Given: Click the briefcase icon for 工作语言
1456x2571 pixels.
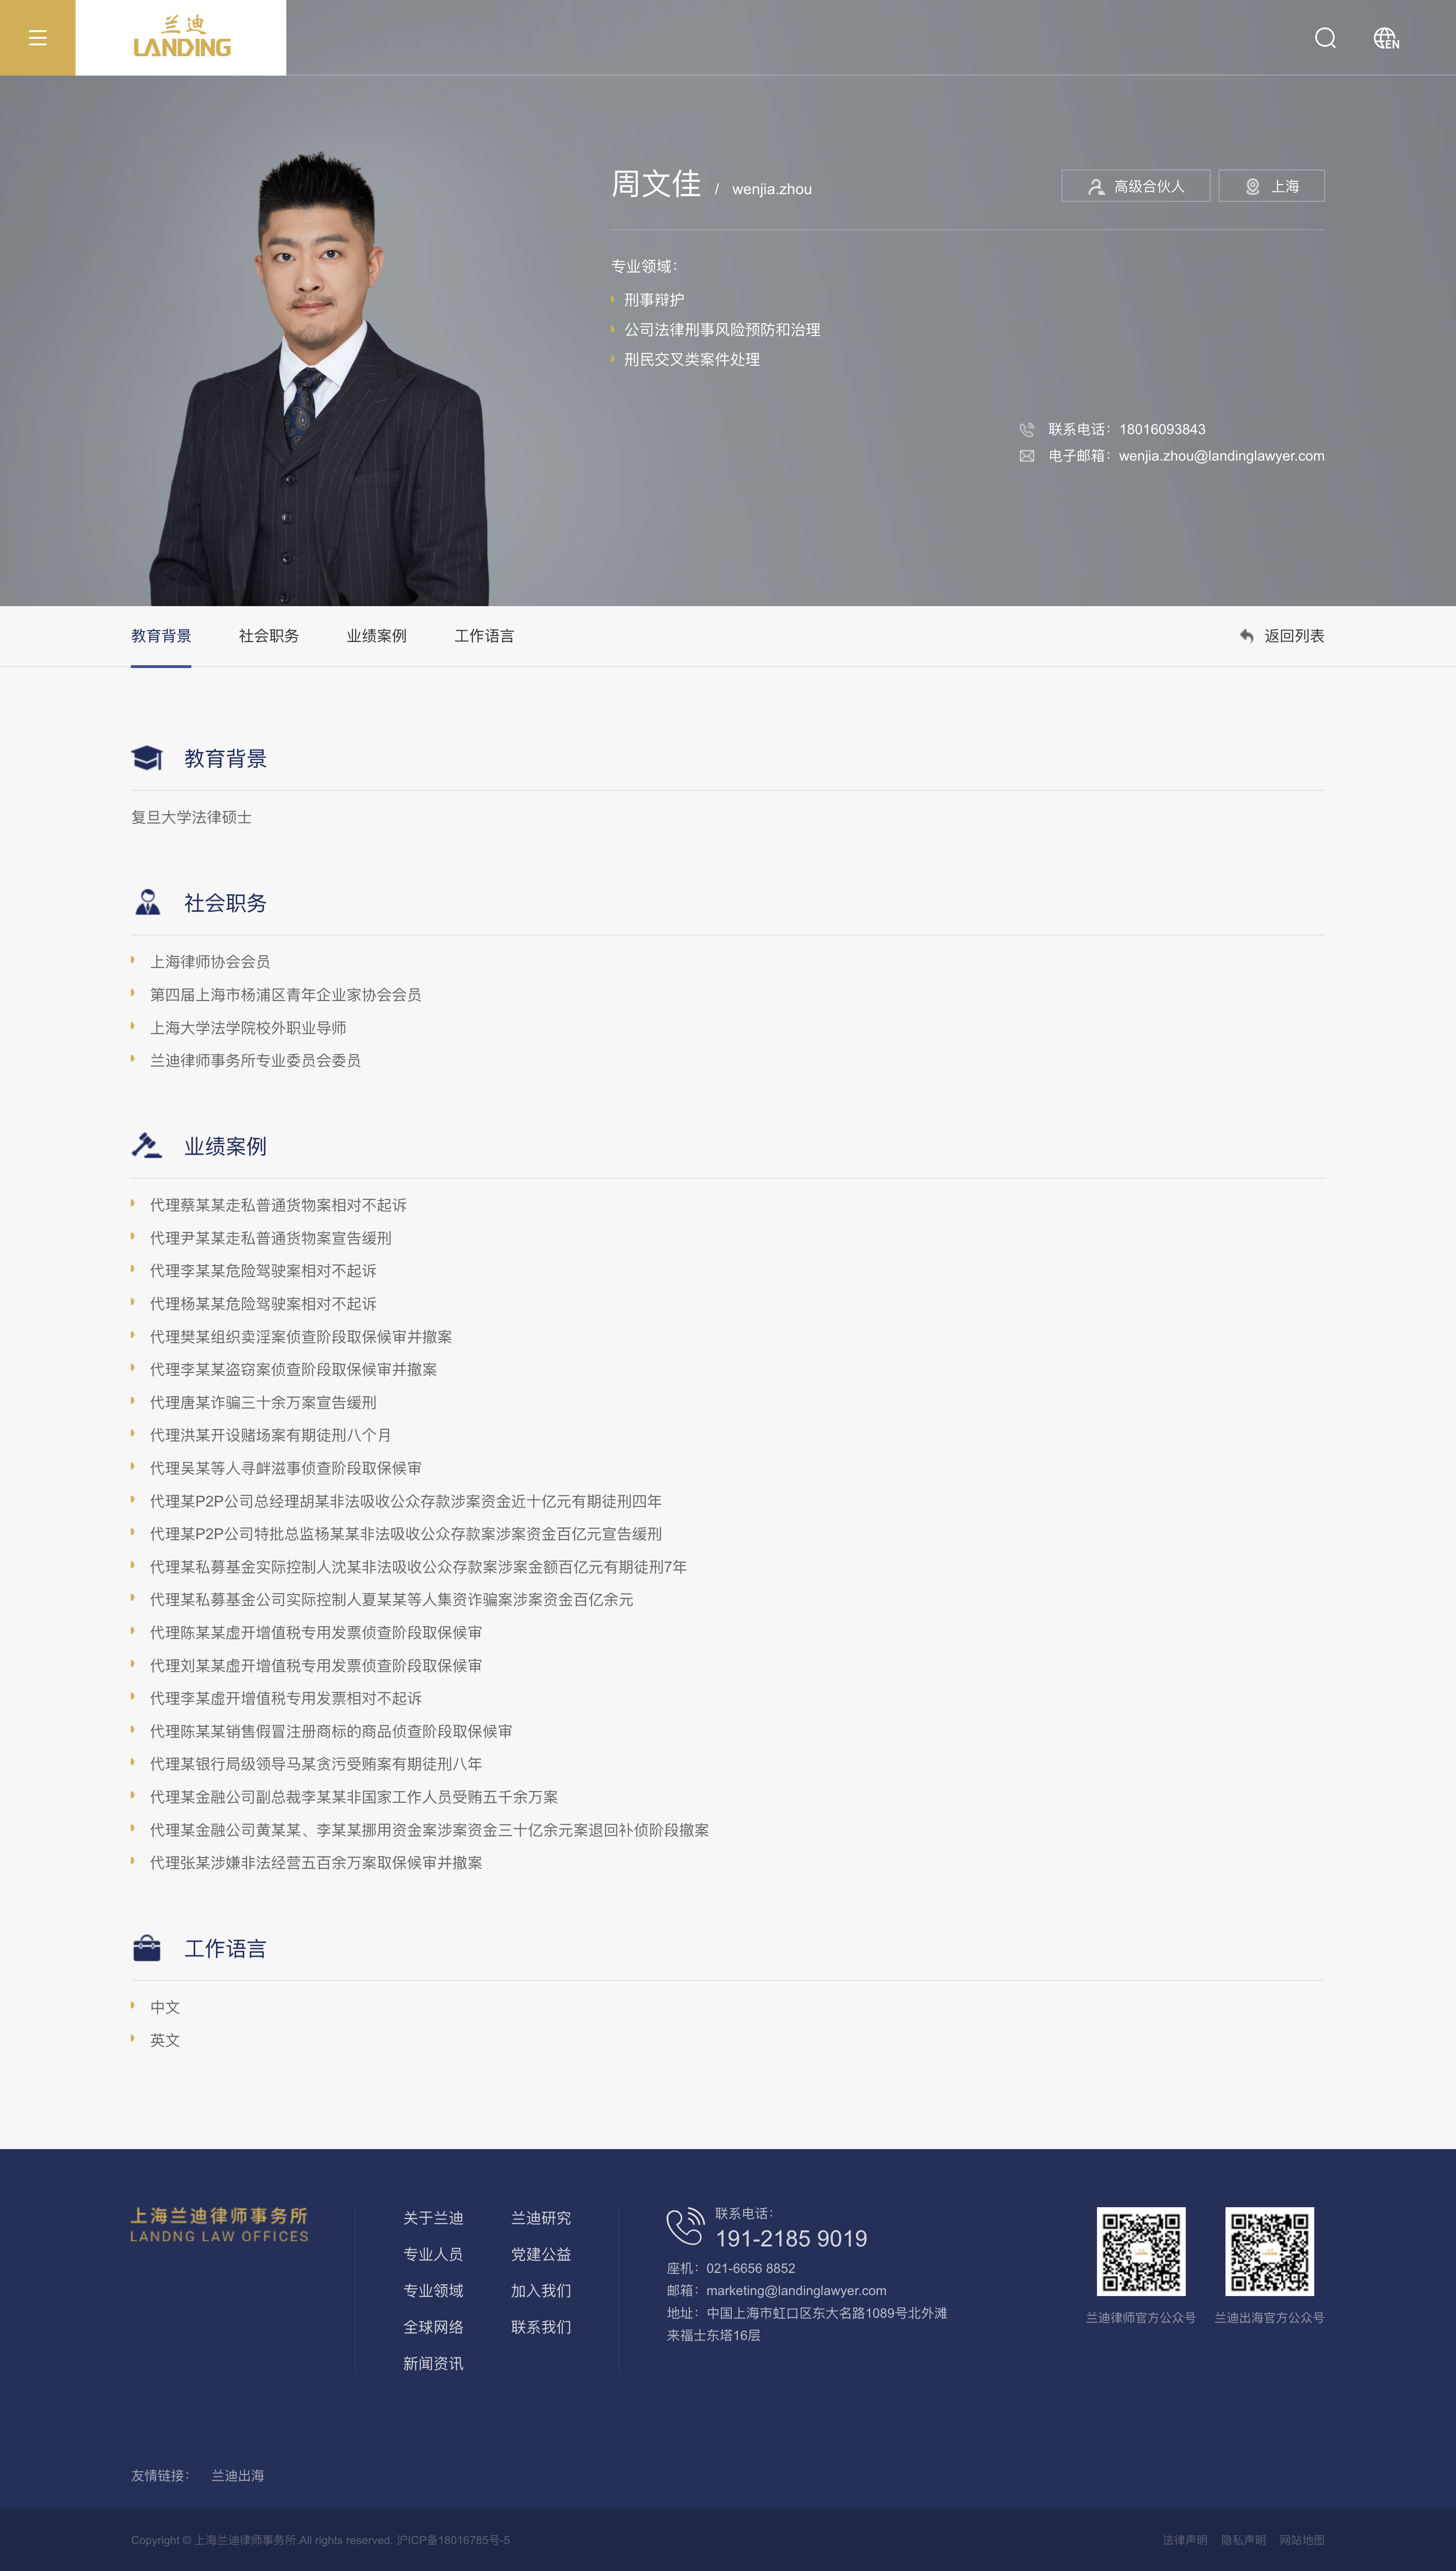Looking at the screenshot, I should [x=147, y=1948].
